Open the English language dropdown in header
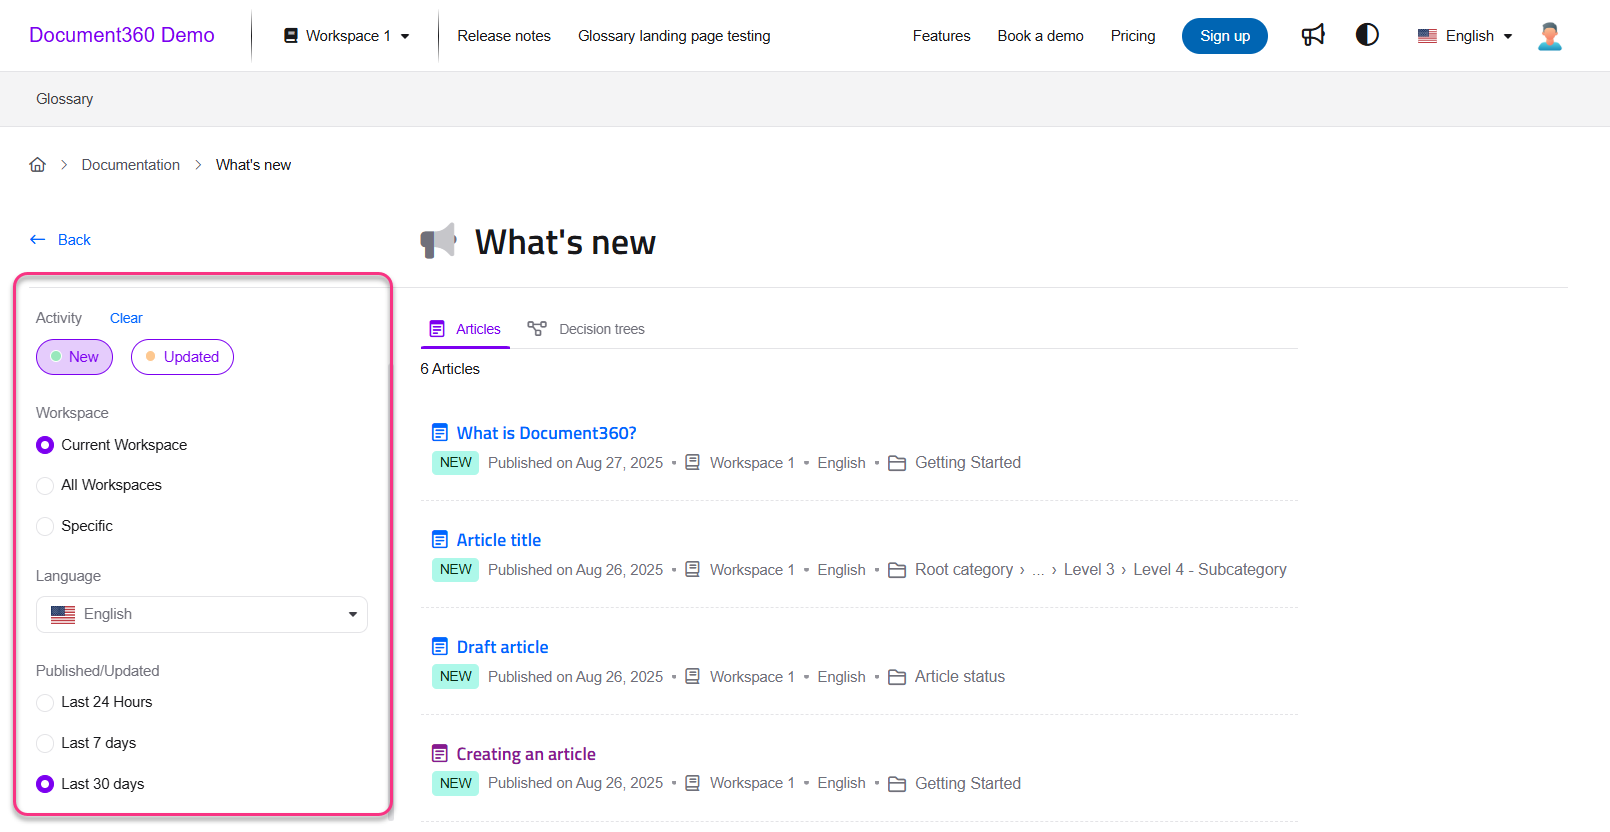Screen dimensions: 1610x832 pos(1465,36)
